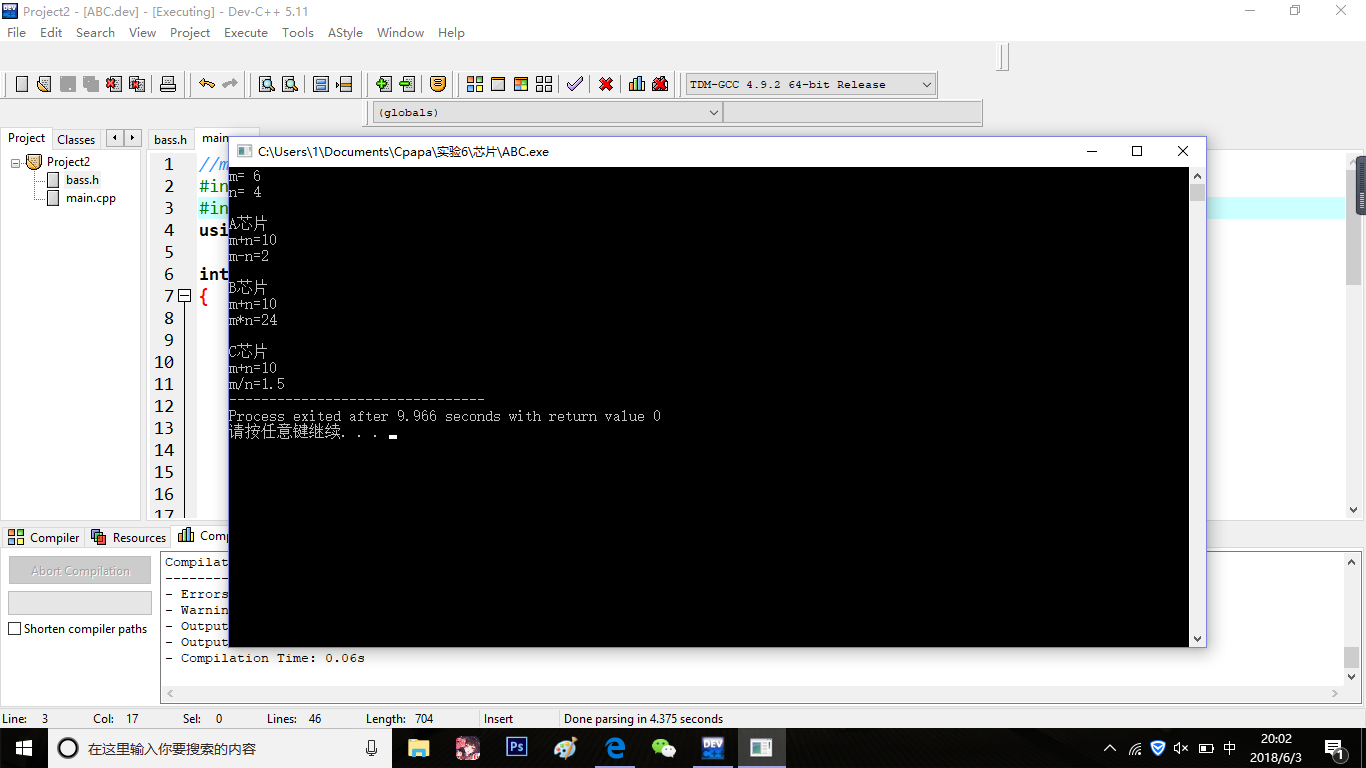Enable the Shorten compiler paths checkbox
Image resolution: width=1366 pixels, height=768 pixels.
click(15, 629)
